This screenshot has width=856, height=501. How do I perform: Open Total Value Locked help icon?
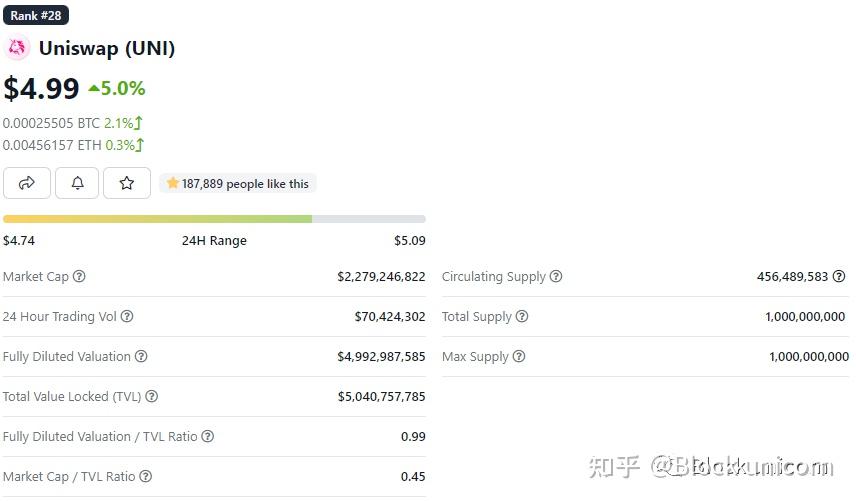[152, 397]
